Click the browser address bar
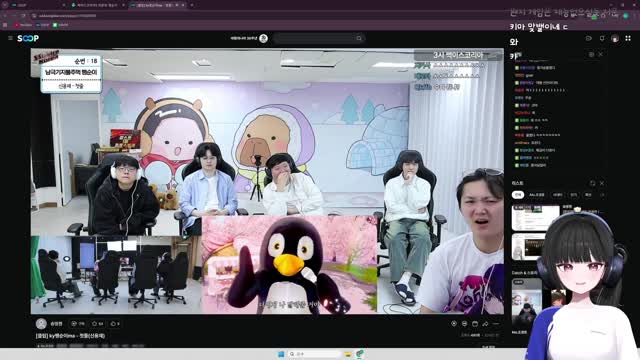Viewport: 640px width, 360px height. 265,16
